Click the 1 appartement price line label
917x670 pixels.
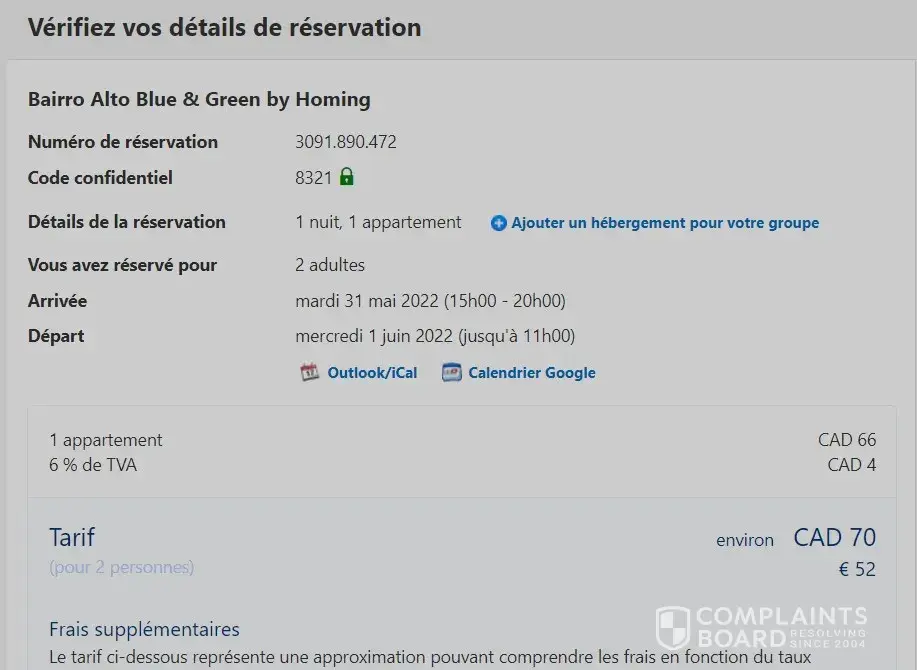pos(106,440)
